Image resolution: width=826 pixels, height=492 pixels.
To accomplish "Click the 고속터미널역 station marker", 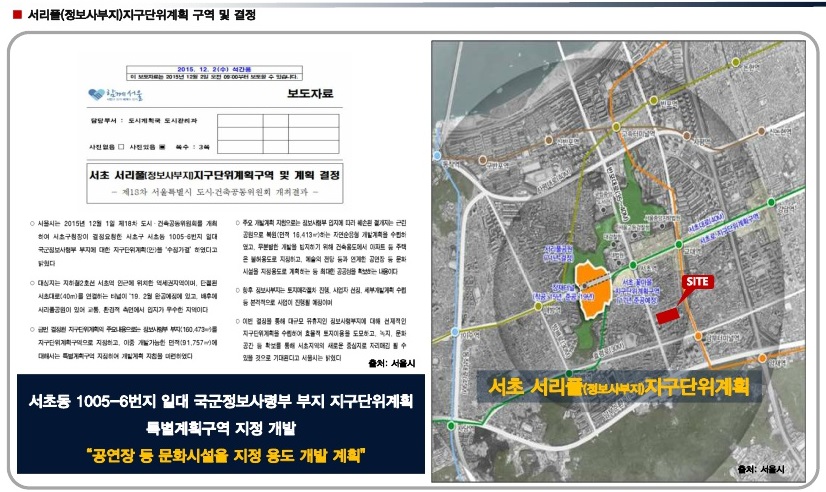I will coord(616,127).
